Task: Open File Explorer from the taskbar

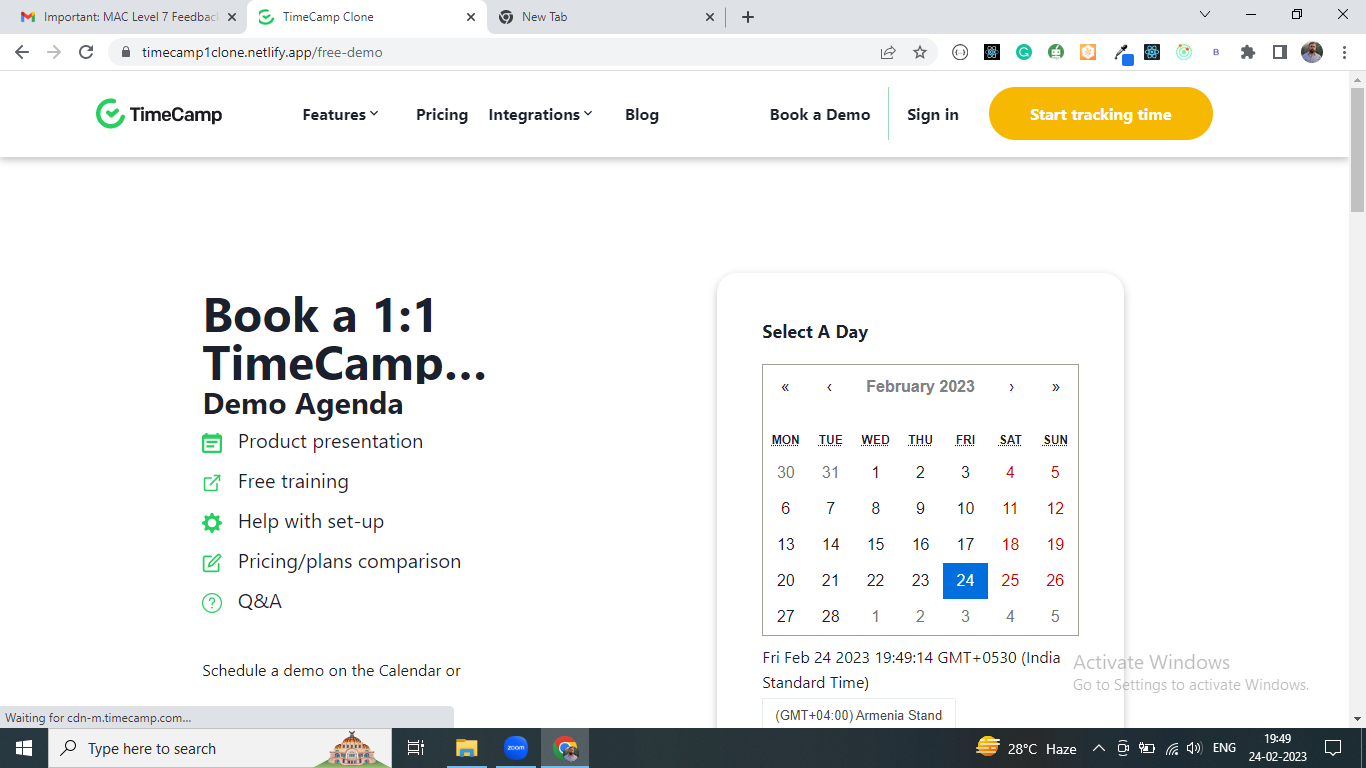Action: [466, 747]
